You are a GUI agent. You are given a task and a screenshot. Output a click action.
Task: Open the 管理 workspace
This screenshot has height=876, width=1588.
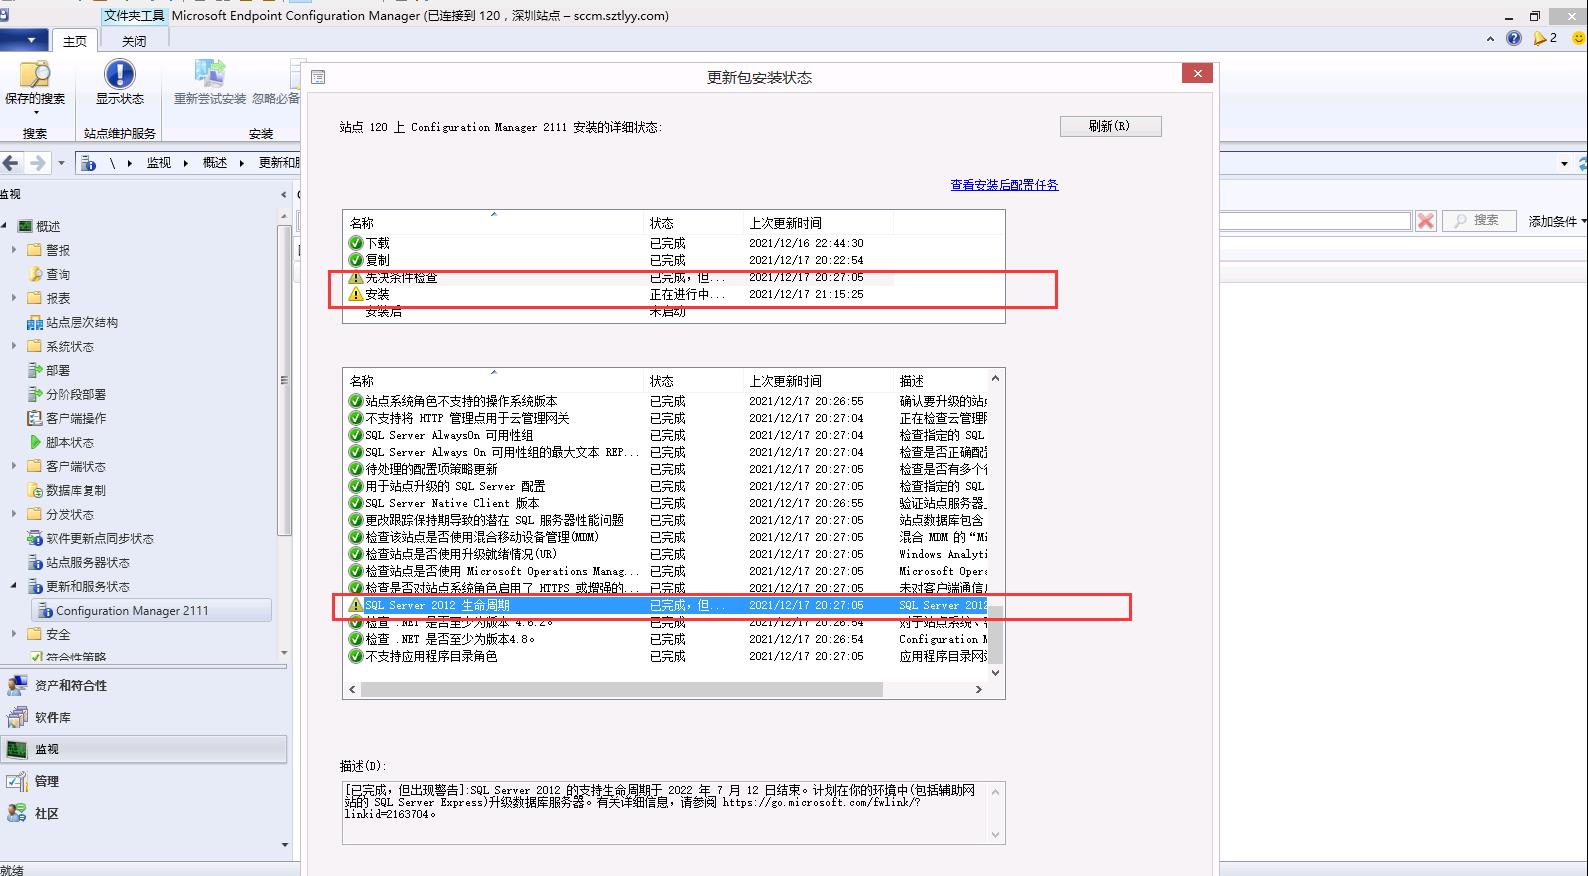point(144,781)
